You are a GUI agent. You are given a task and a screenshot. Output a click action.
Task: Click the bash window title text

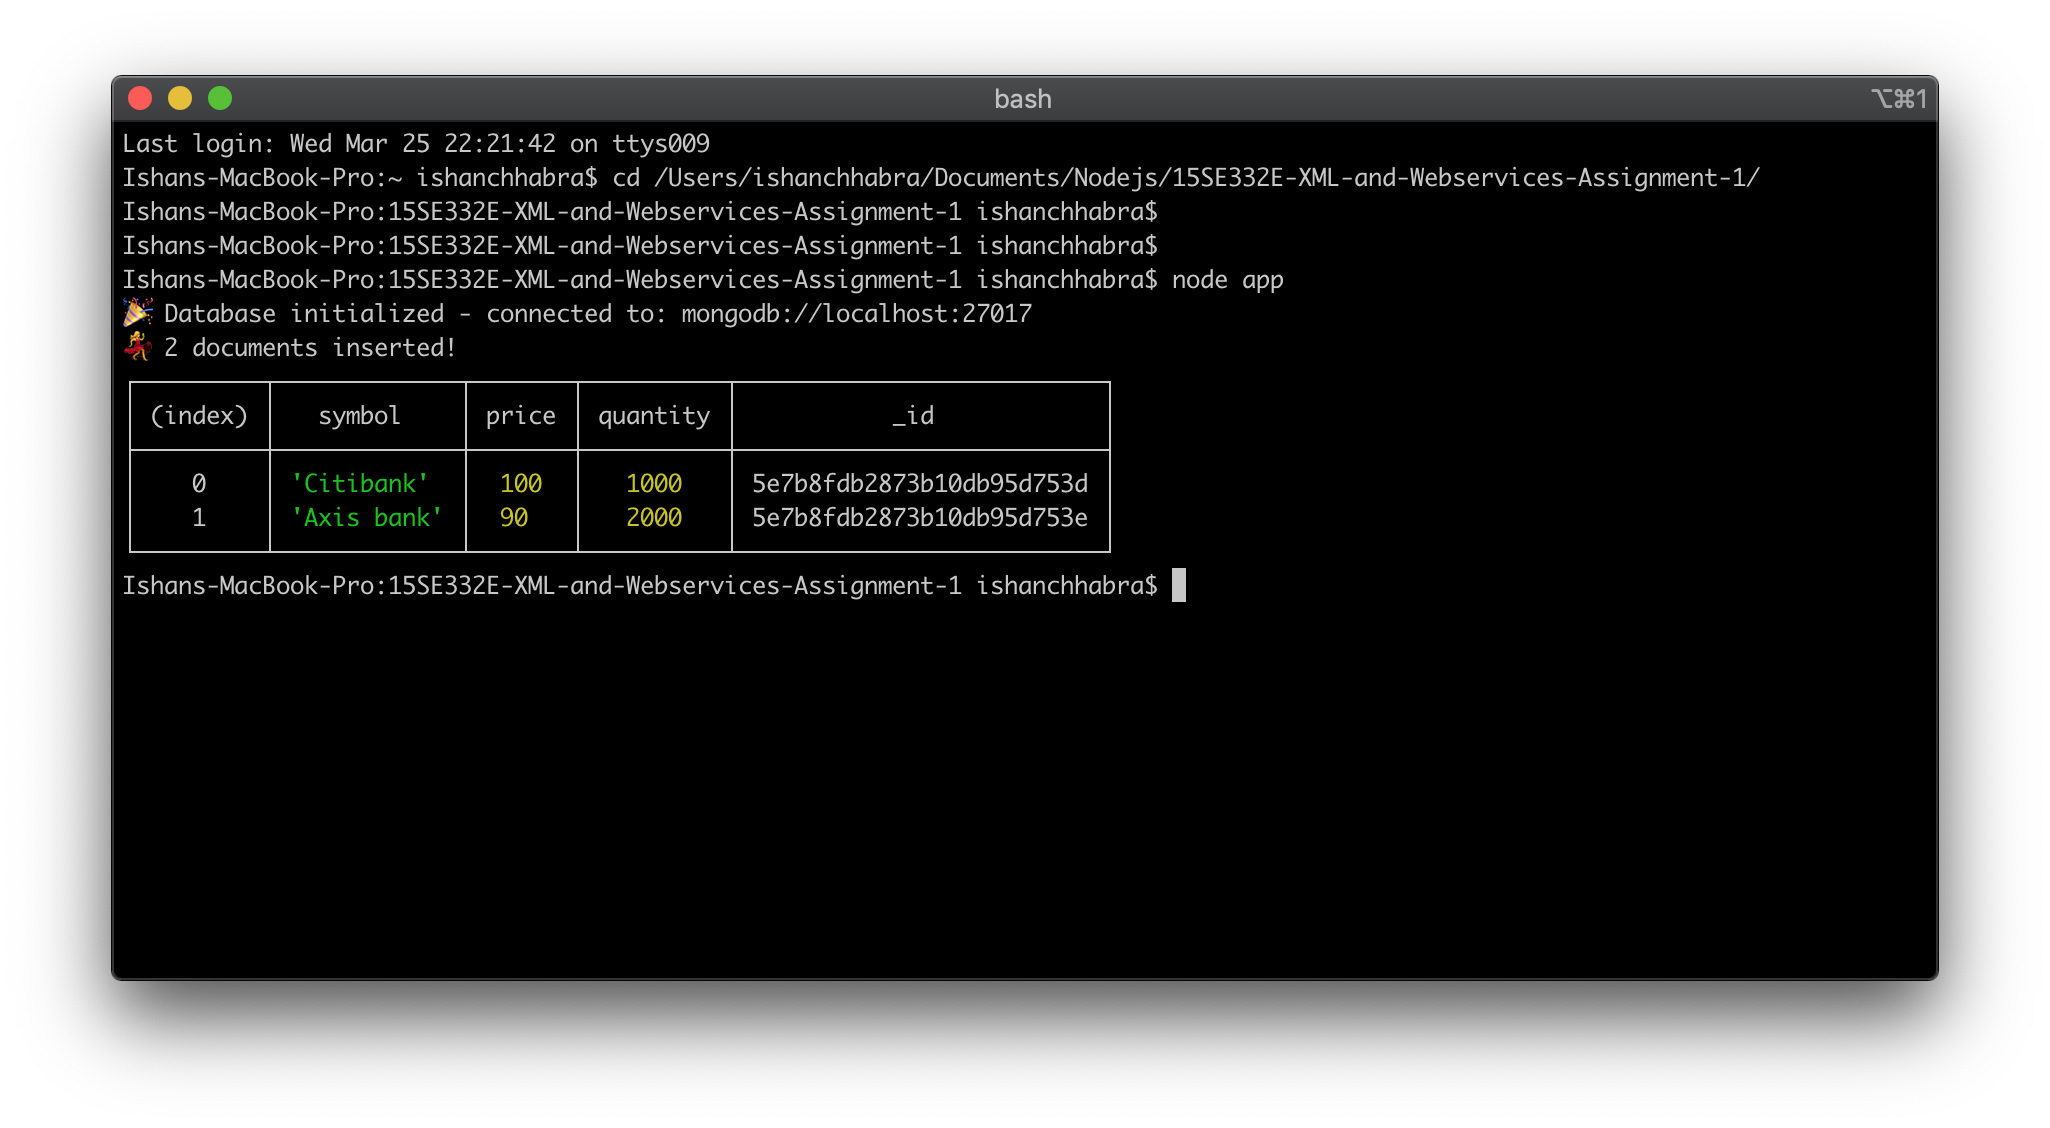pos(1022,99)
